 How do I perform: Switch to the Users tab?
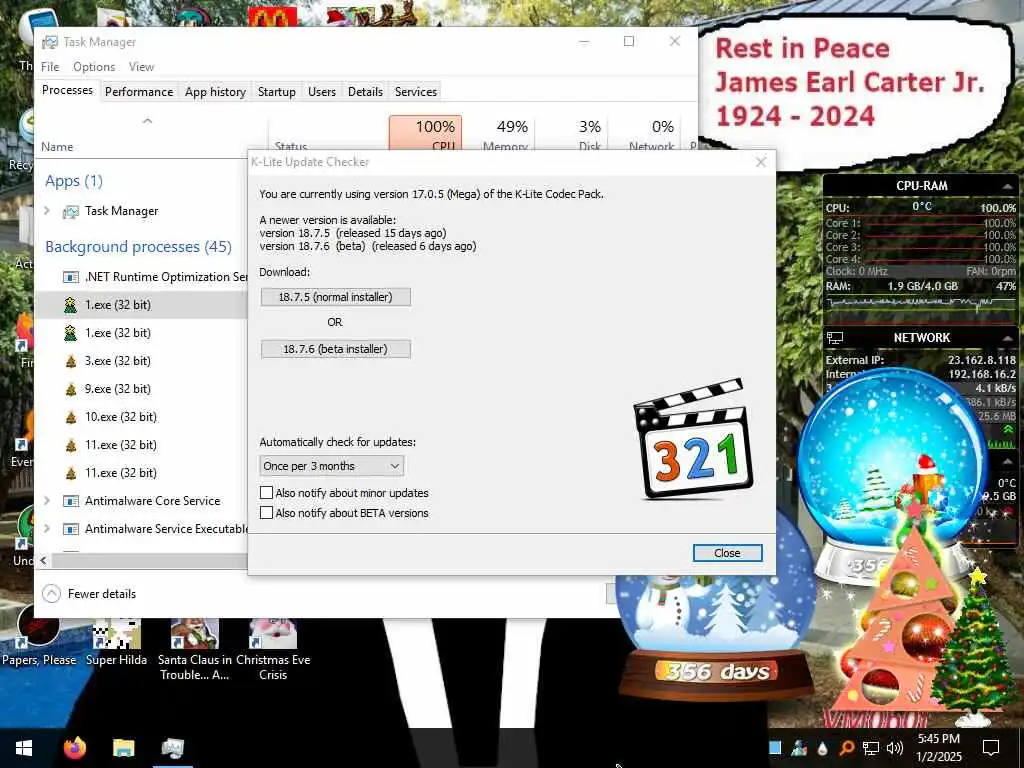322,91
